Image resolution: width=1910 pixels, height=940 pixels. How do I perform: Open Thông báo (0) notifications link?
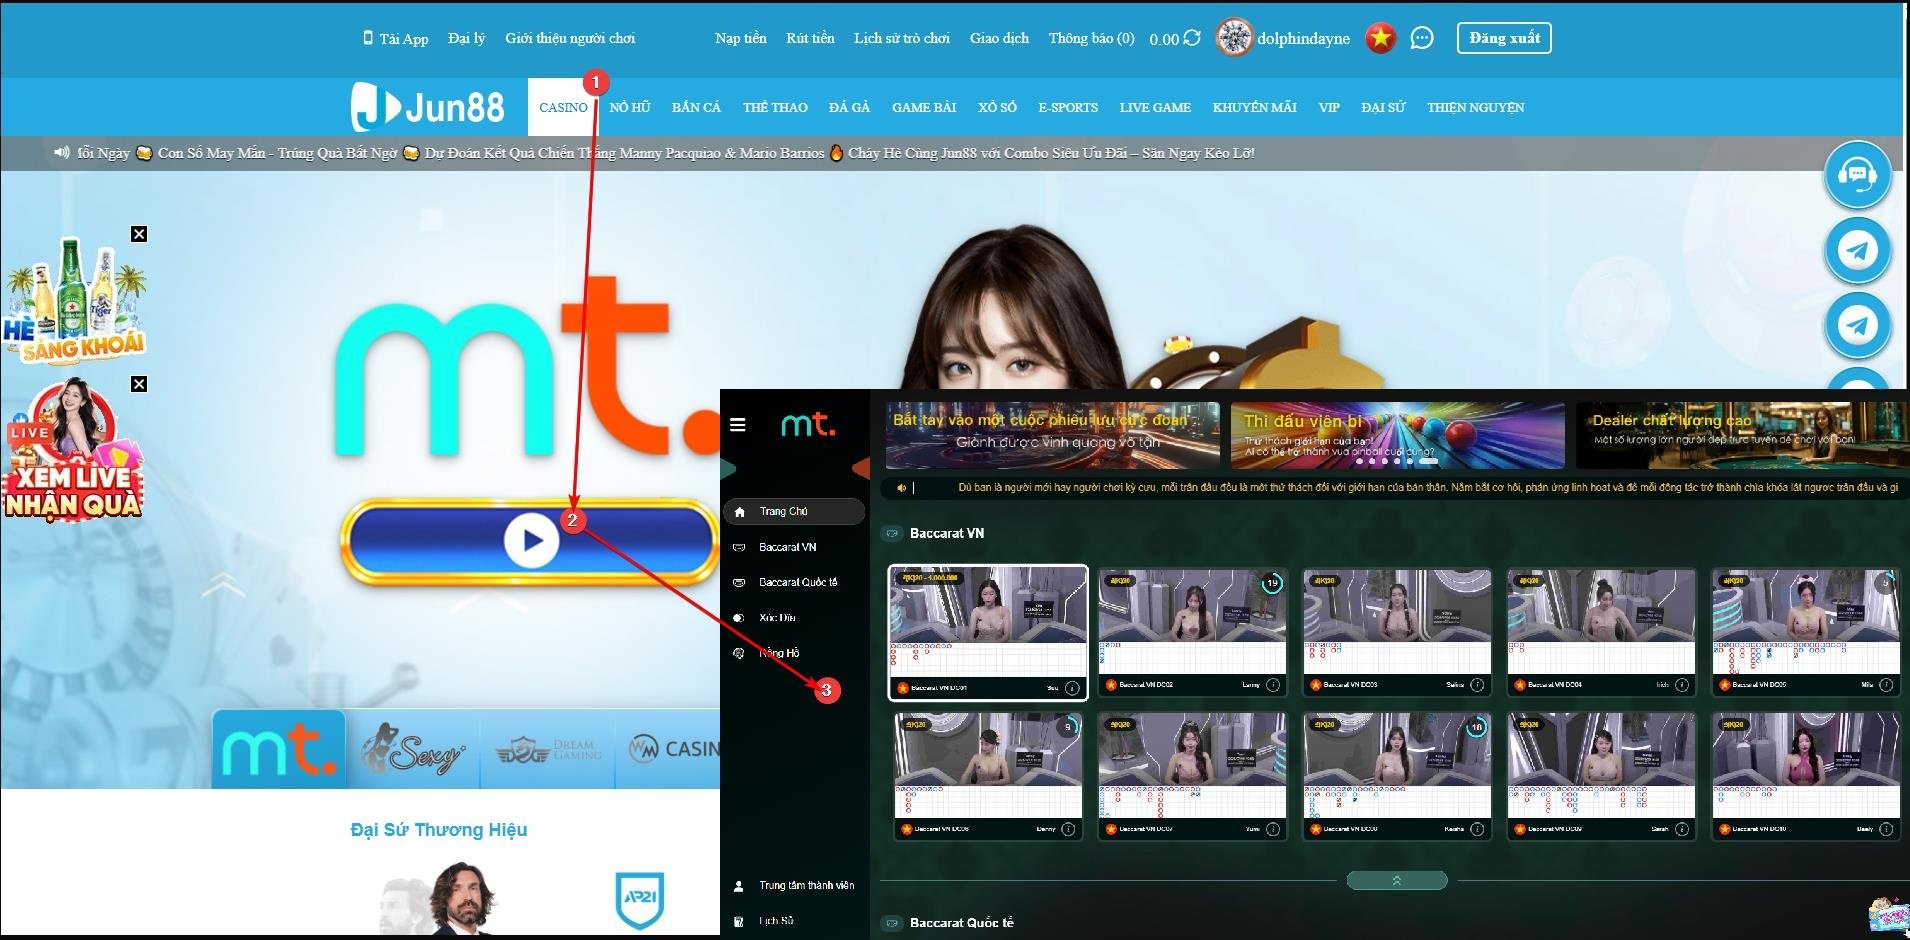pyautogui.click(x=1091, y=38)
